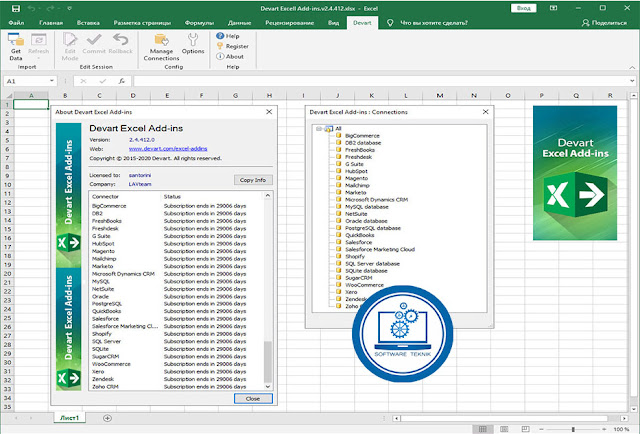Viewport: 640px width, 434px height.
Task: Open the Name Box dropdown arrow
Action: pos(52,81)
